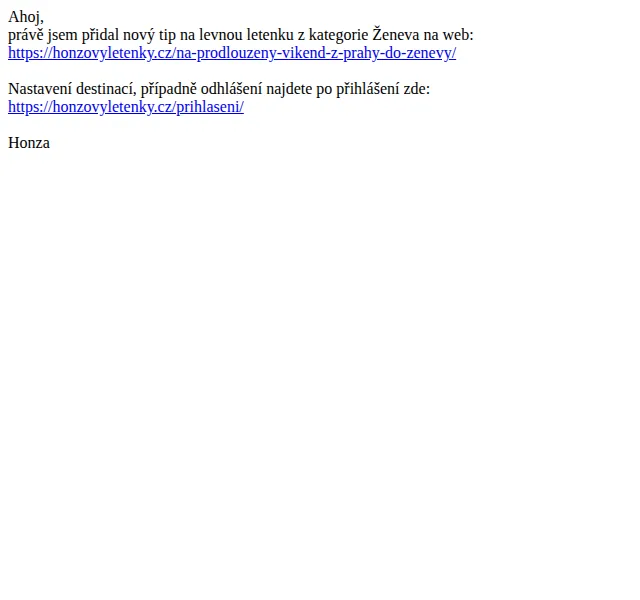The width and height of the screenshot is (640, 600).
Task: Click 'prihlaseni/' at the end of the login URL
Action: click(x=210, y=107)
